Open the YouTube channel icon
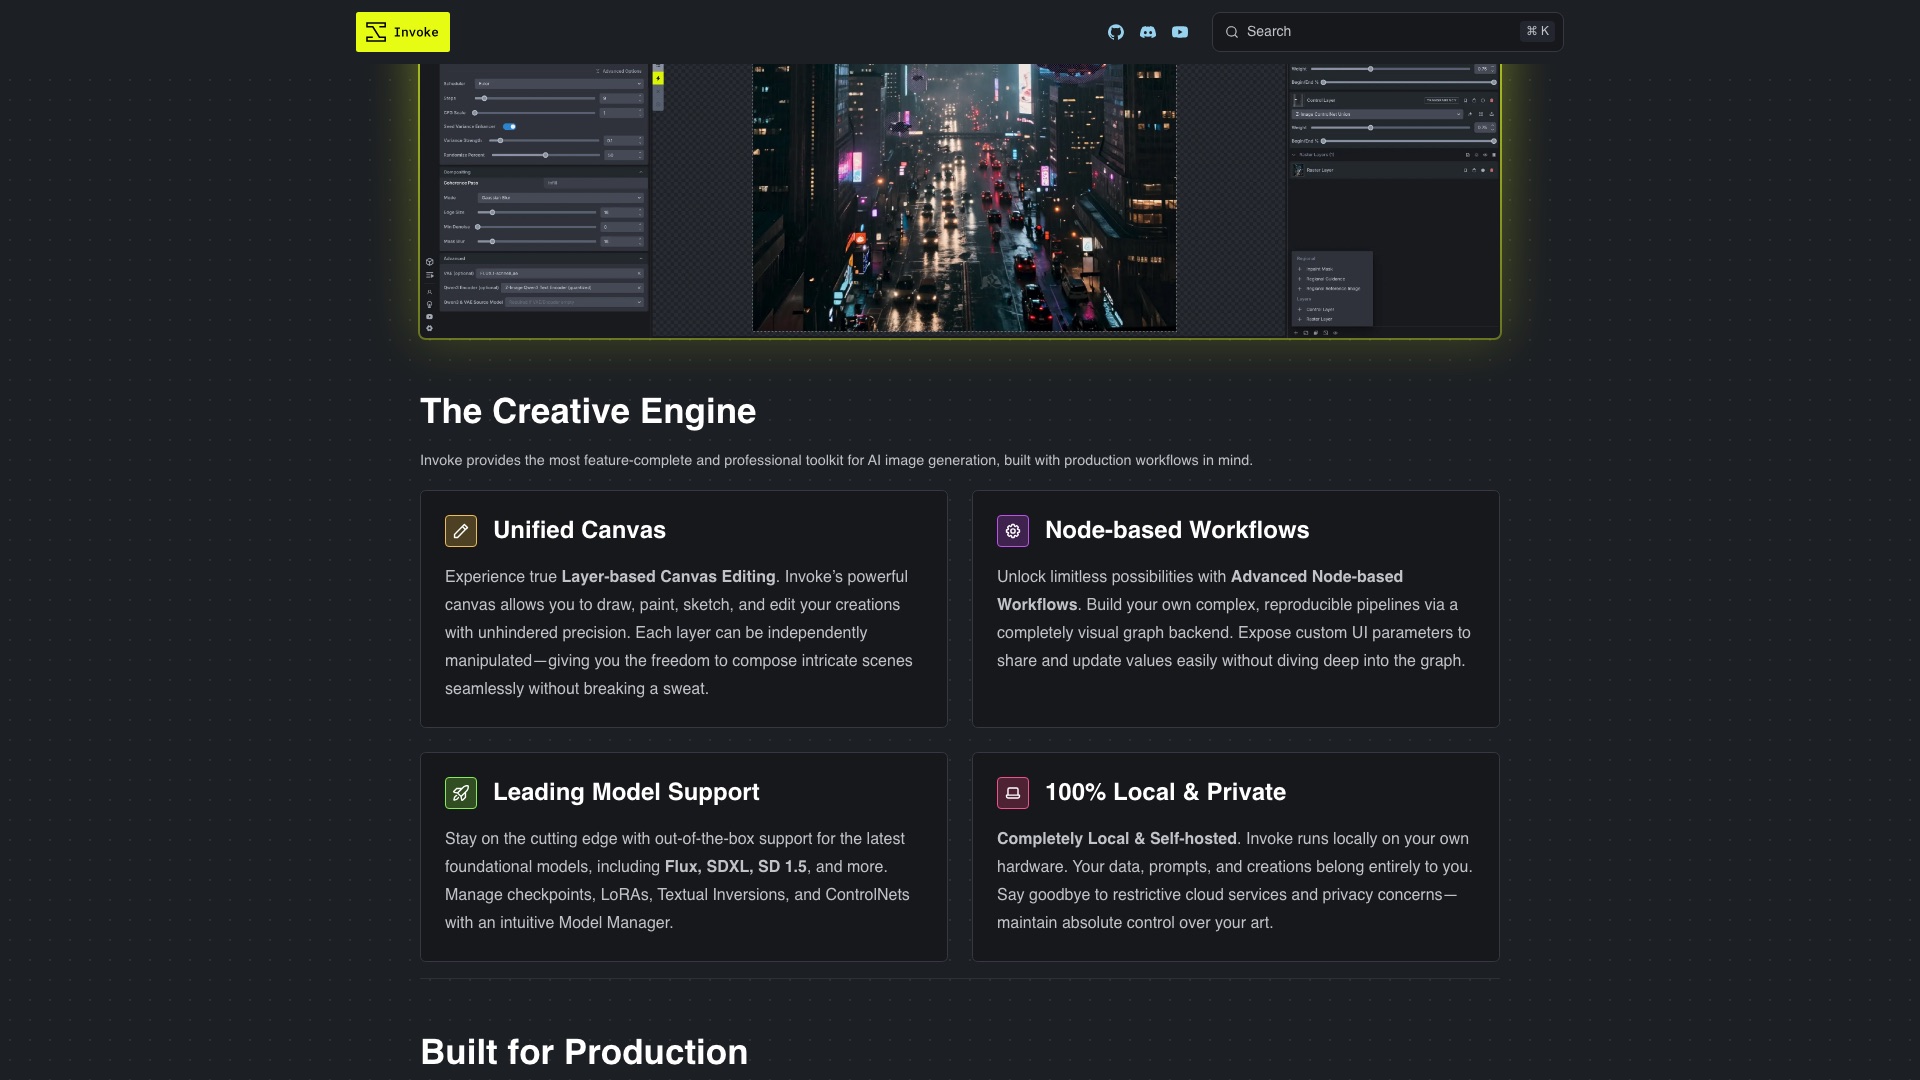Viewport: 1920px width, 1080px height. click(1180, 32)
